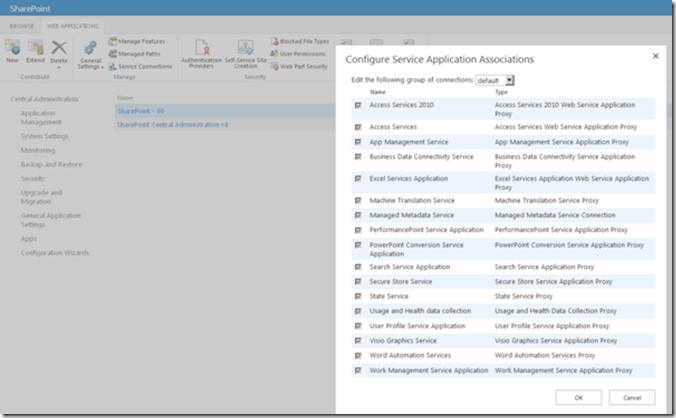Open Configuration Wizards in sidebar

click(55, 253)
